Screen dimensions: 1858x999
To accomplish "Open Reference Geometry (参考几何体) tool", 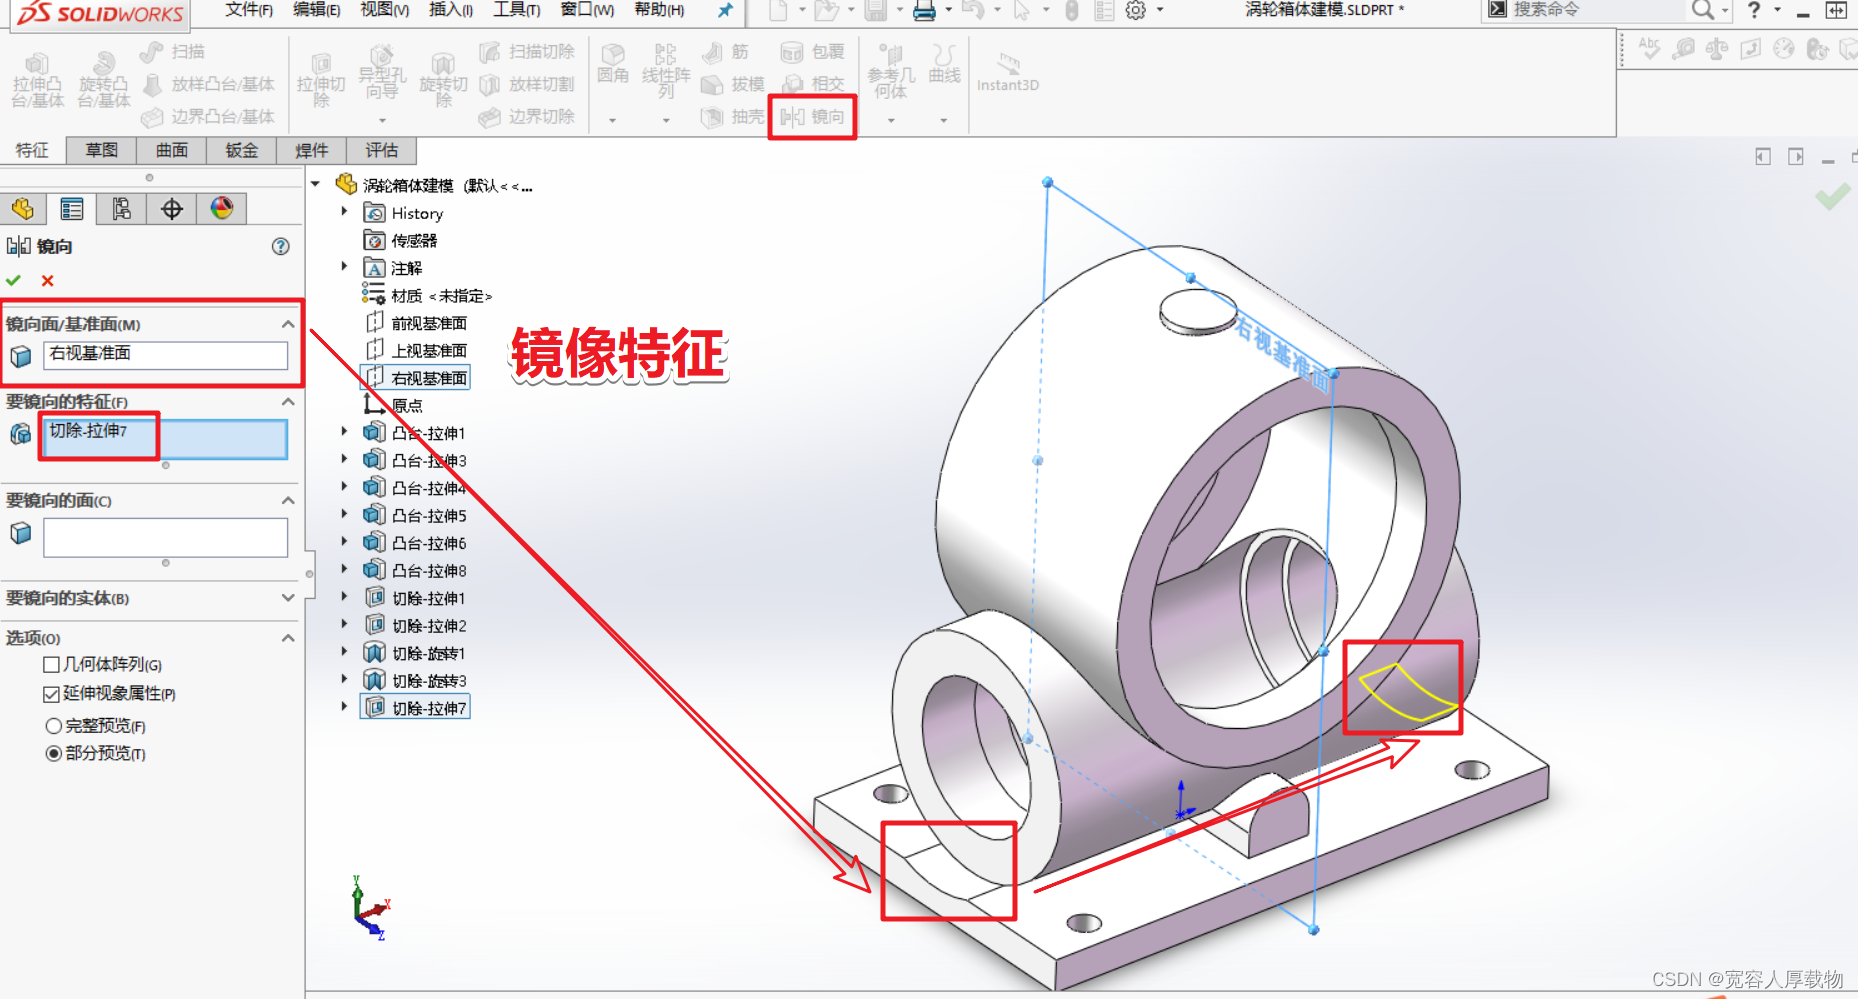I will 891,72.
